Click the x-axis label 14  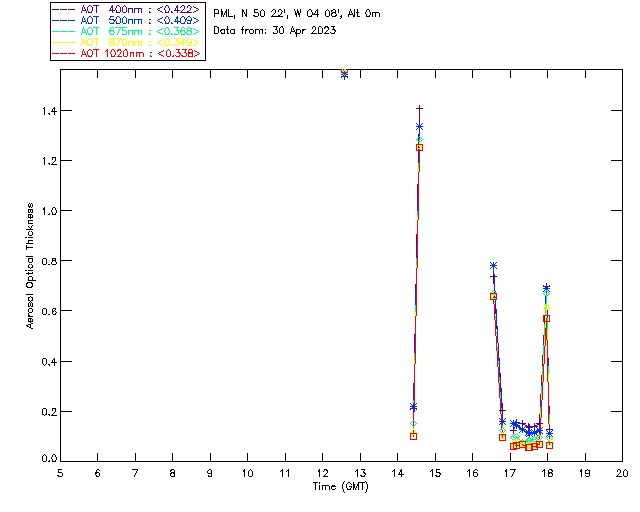tap(398, 473)
